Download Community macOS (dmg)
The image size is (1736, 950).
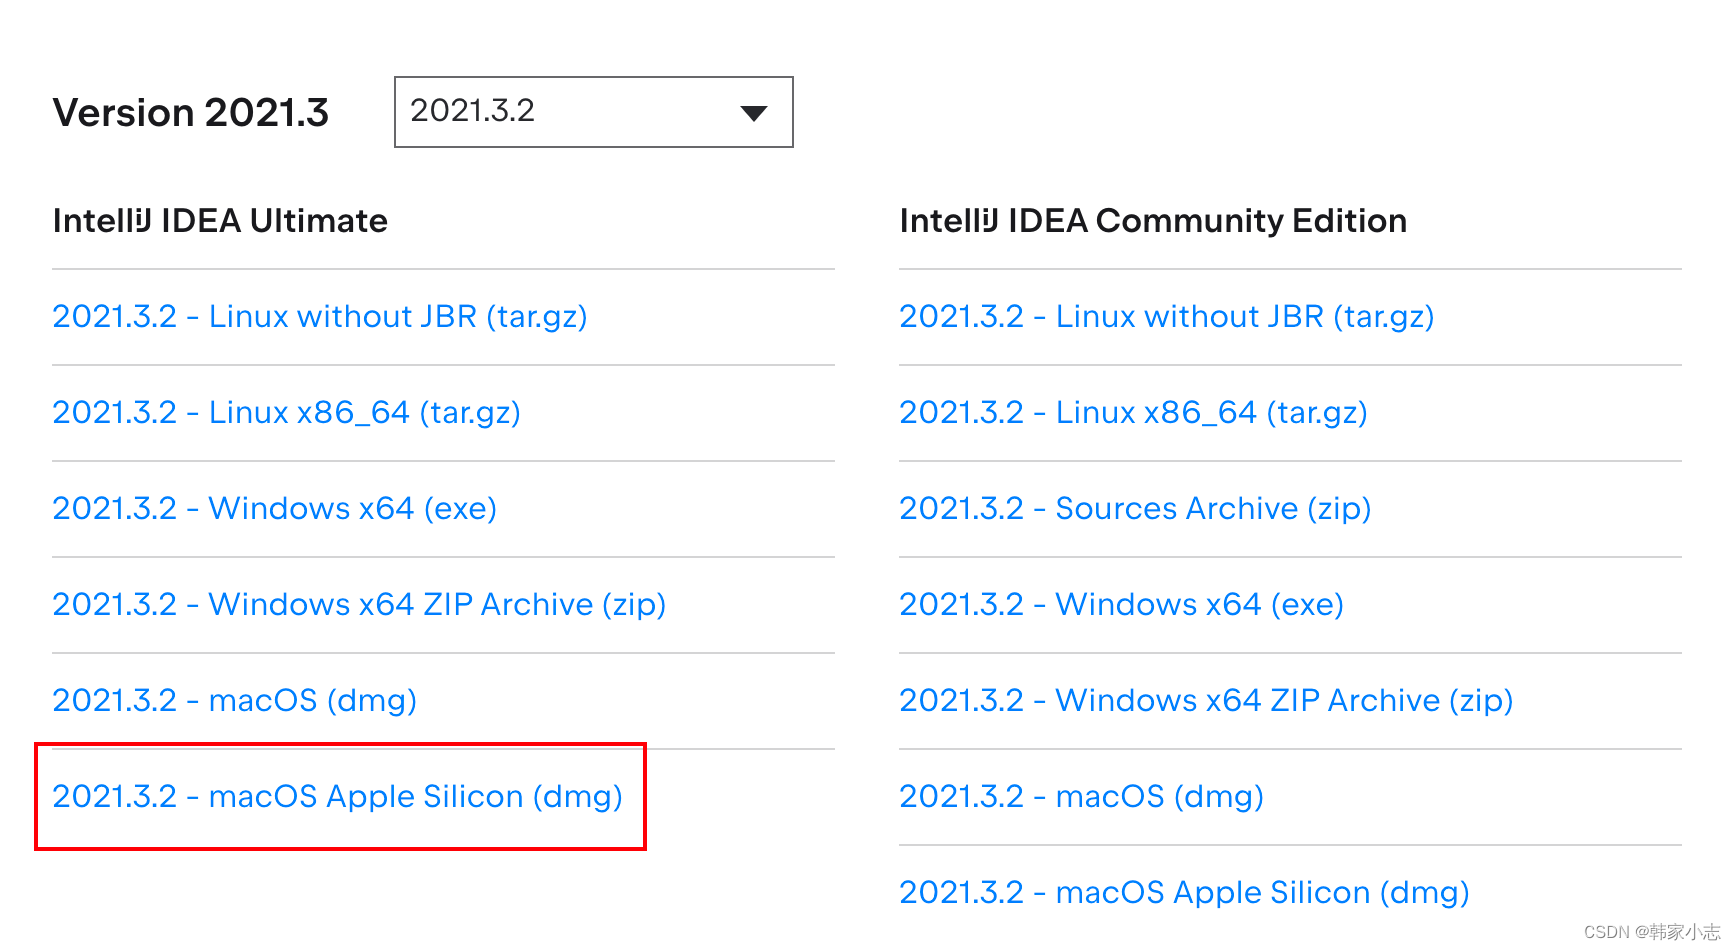(x=1082, y=797)
